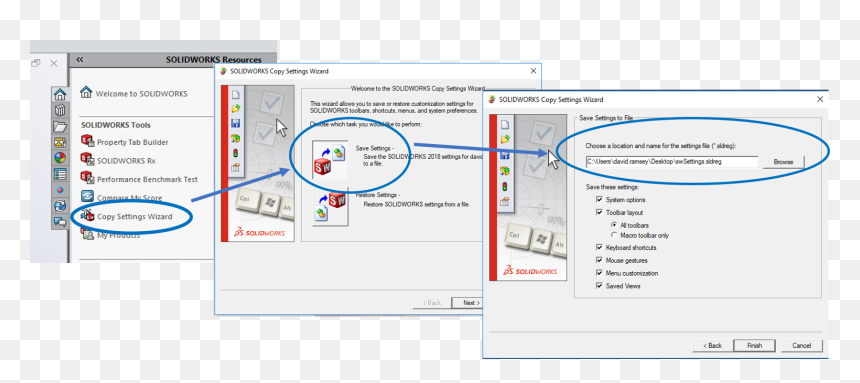This screenshot has width=860, height=383.
Task: Select the home tab in task pane
Action: pos(60,94)
